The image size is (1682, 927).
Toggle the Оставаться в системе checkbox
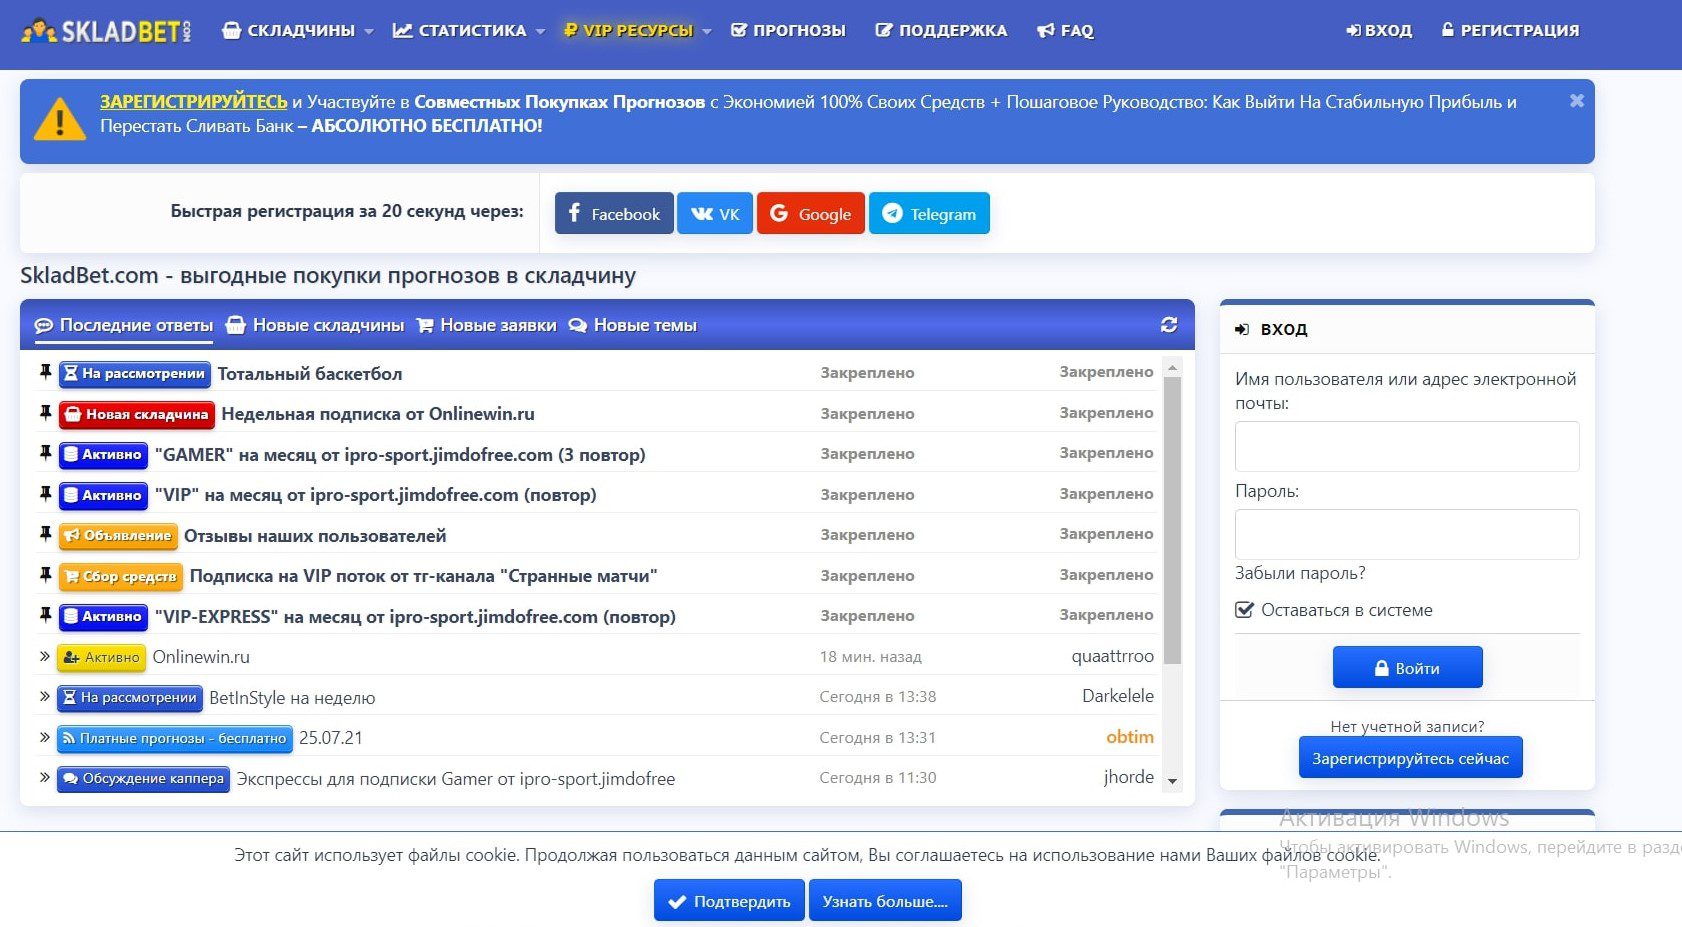tap(1244, 610)
